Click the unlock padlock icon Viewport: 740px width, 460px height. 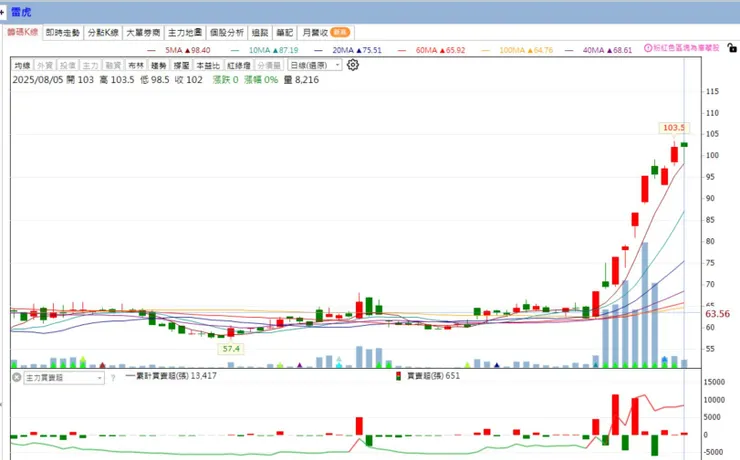pos(732,47)
